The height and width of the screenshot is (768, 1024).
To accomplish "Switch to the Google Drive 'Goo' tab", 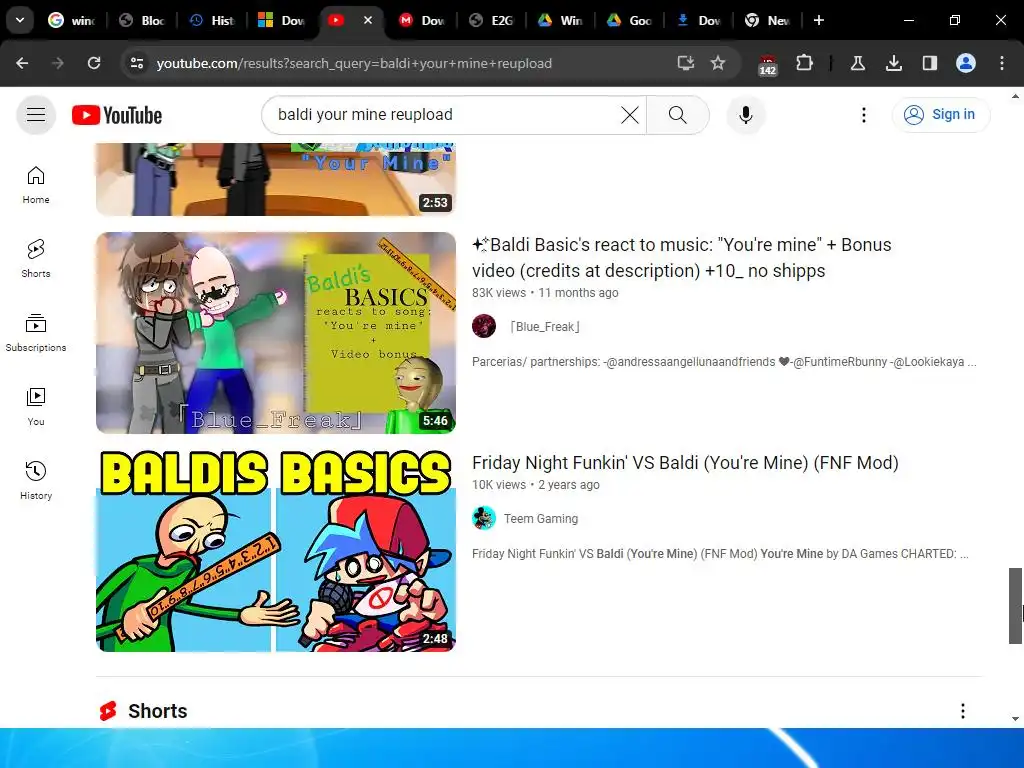I will tap(631, 20).
